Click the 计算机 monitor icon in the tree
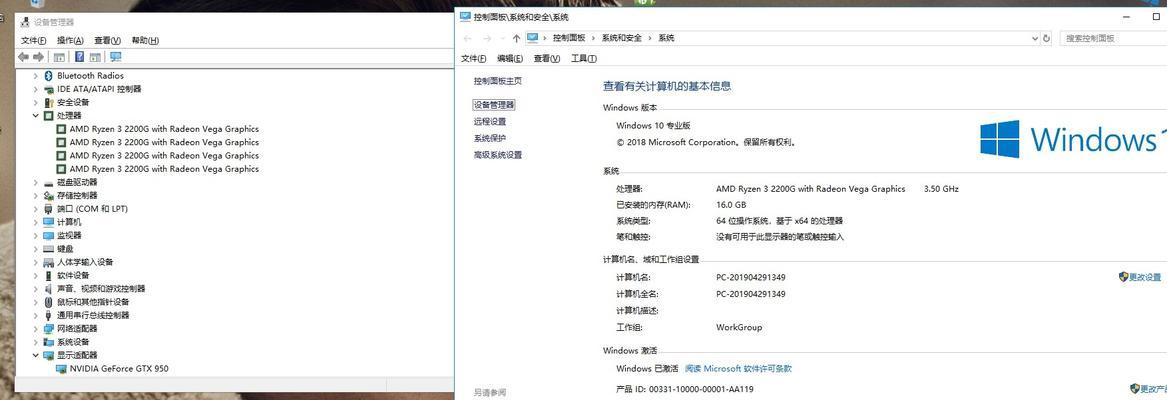The height and width of the screenshot is (400, 1167). [48, 223]
